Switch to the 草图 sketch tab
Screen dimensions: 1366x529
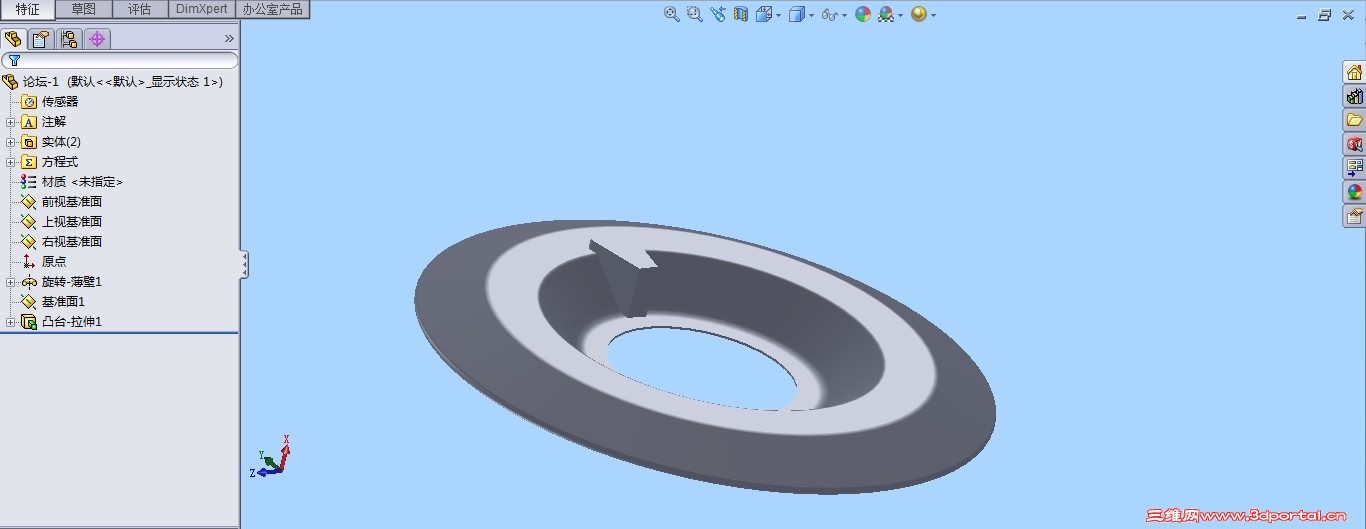pos(84,9)
